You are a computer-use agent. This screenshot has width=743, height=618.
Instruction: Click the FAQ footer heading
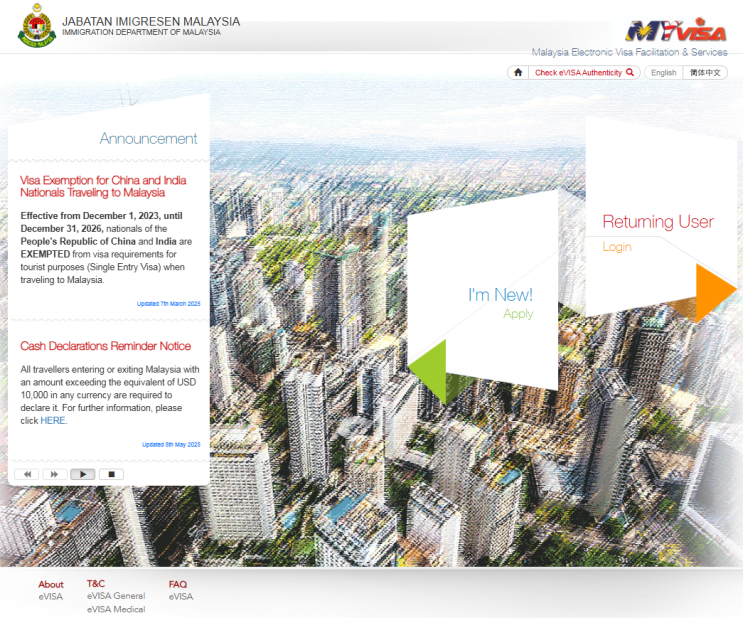point(178,584)
